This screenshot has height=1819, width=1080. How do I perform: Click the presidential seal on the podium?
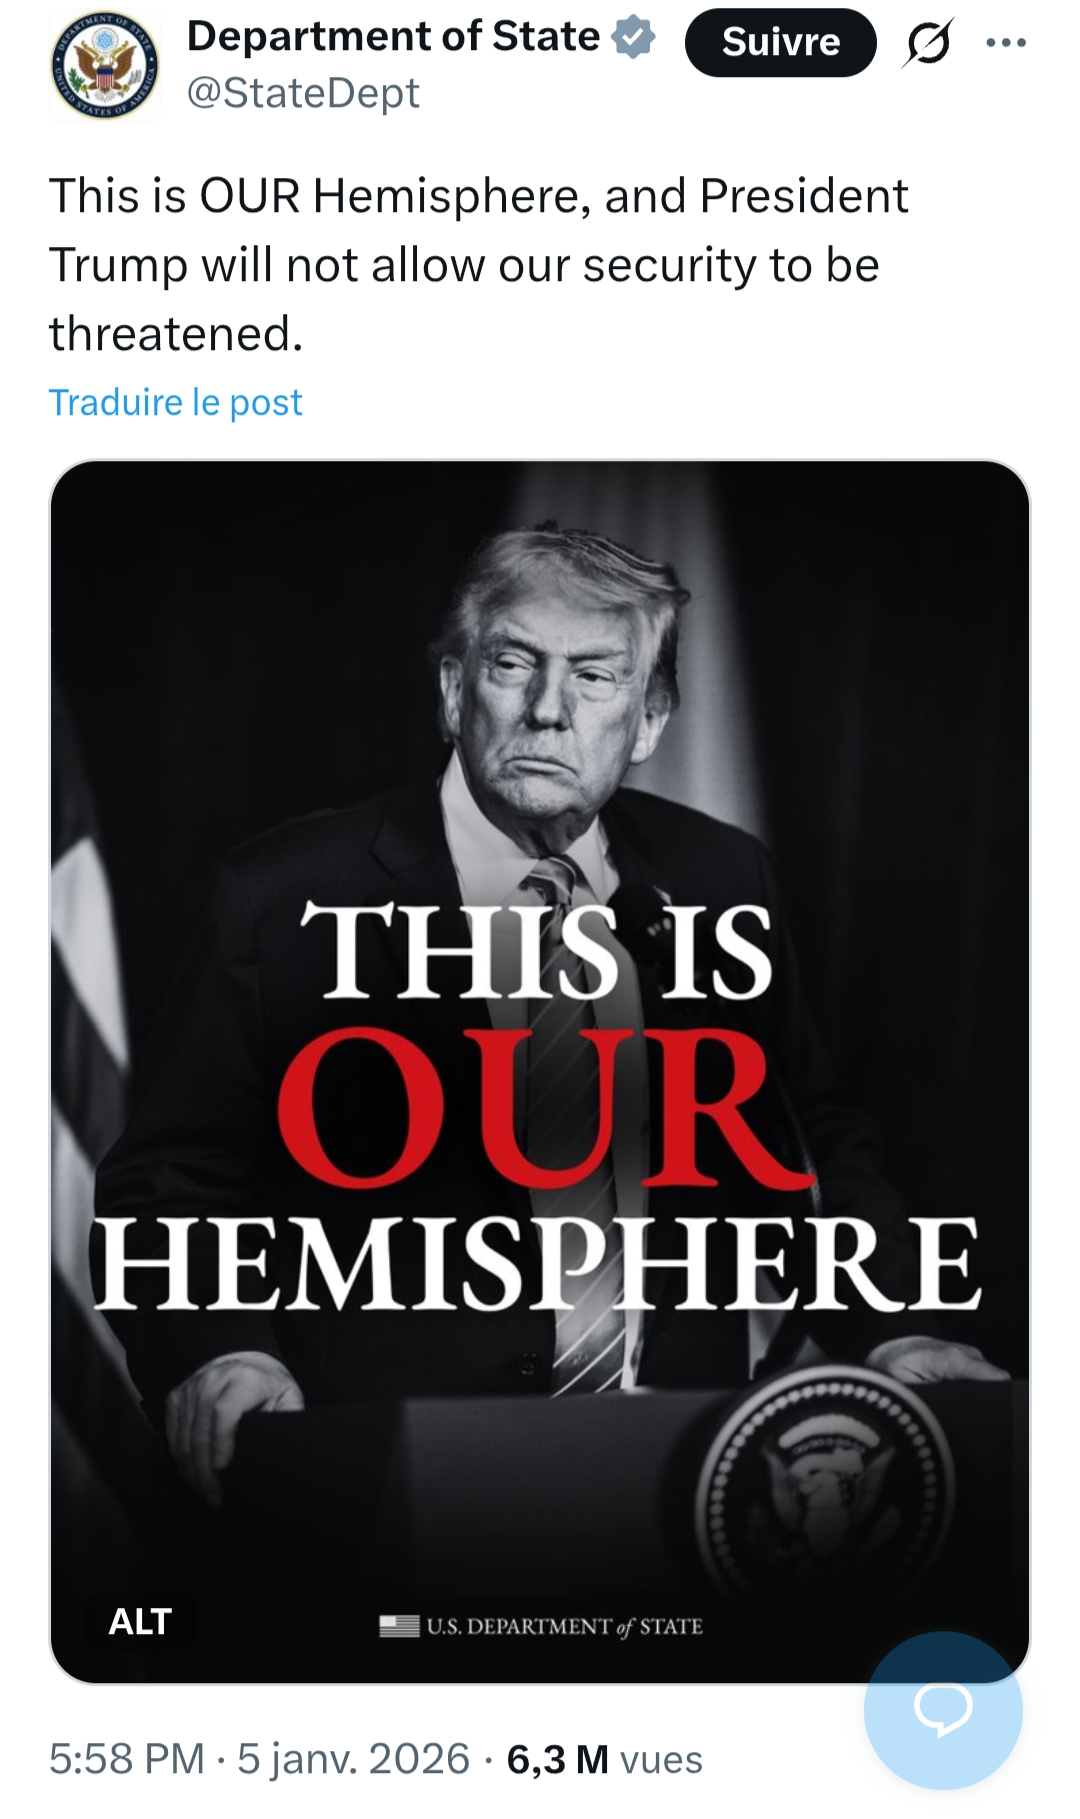coord(826,1485)
